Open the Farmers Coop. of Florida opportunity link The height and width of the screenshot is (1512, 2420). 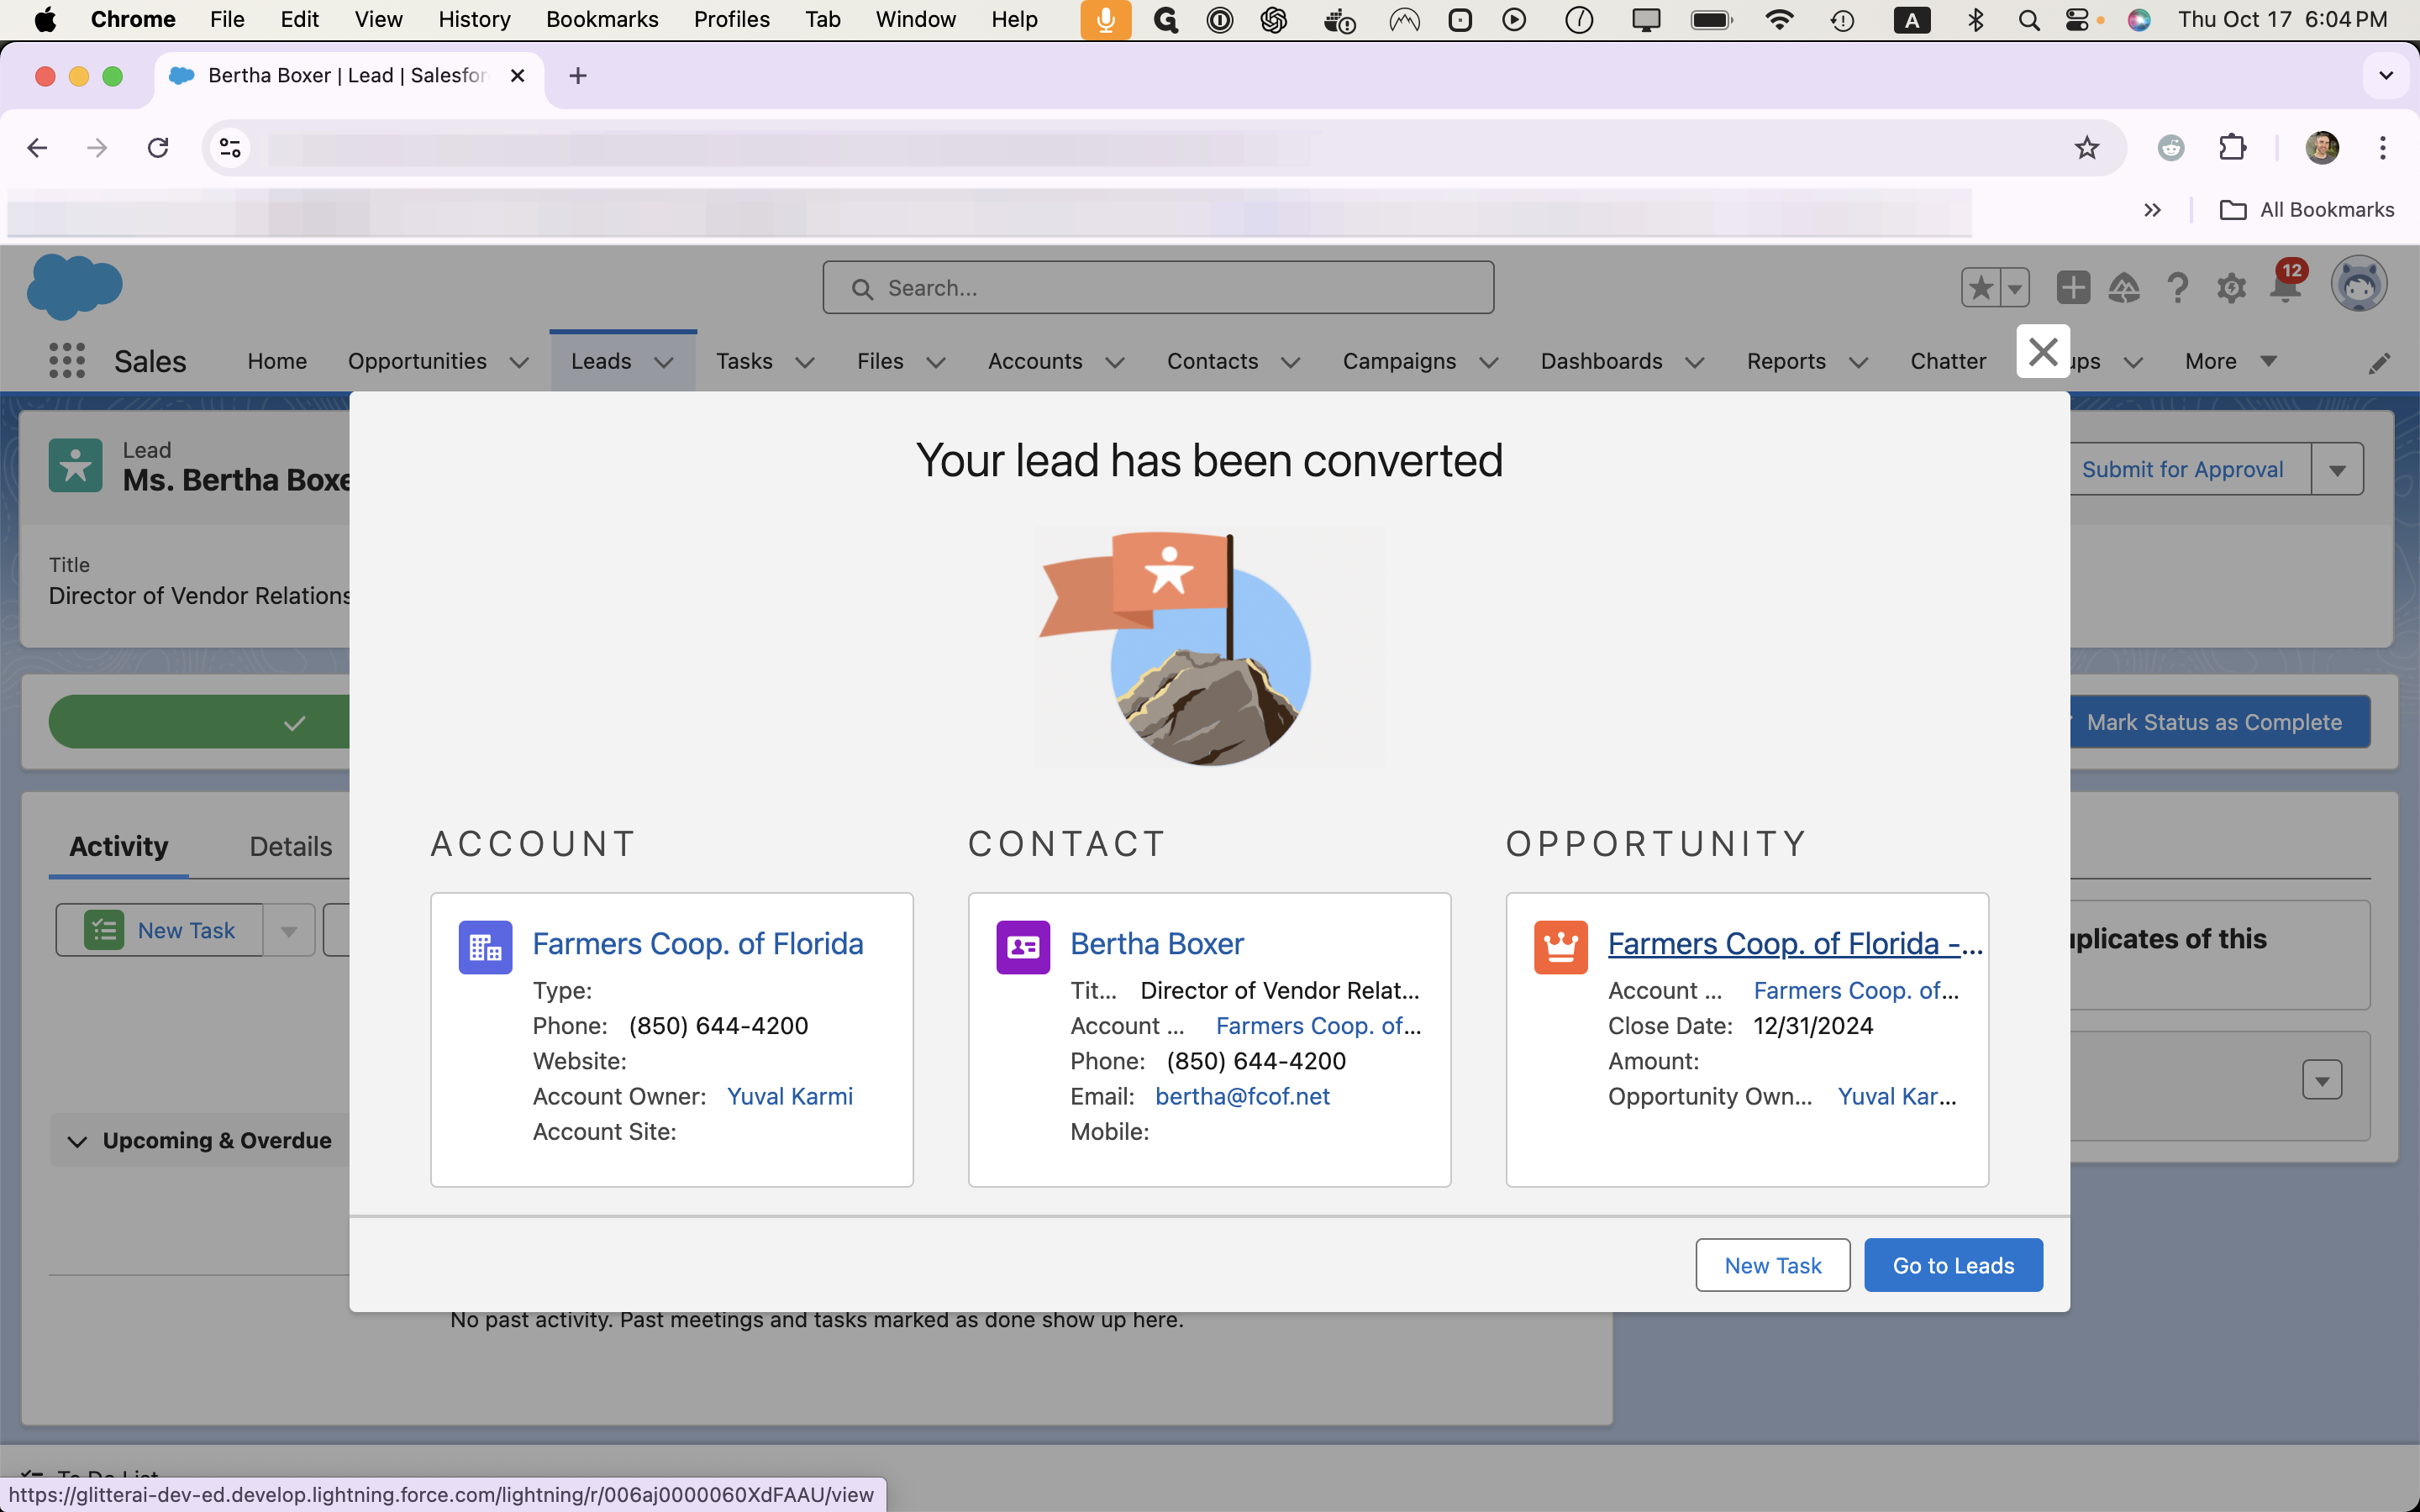[x=1795, y=943]
